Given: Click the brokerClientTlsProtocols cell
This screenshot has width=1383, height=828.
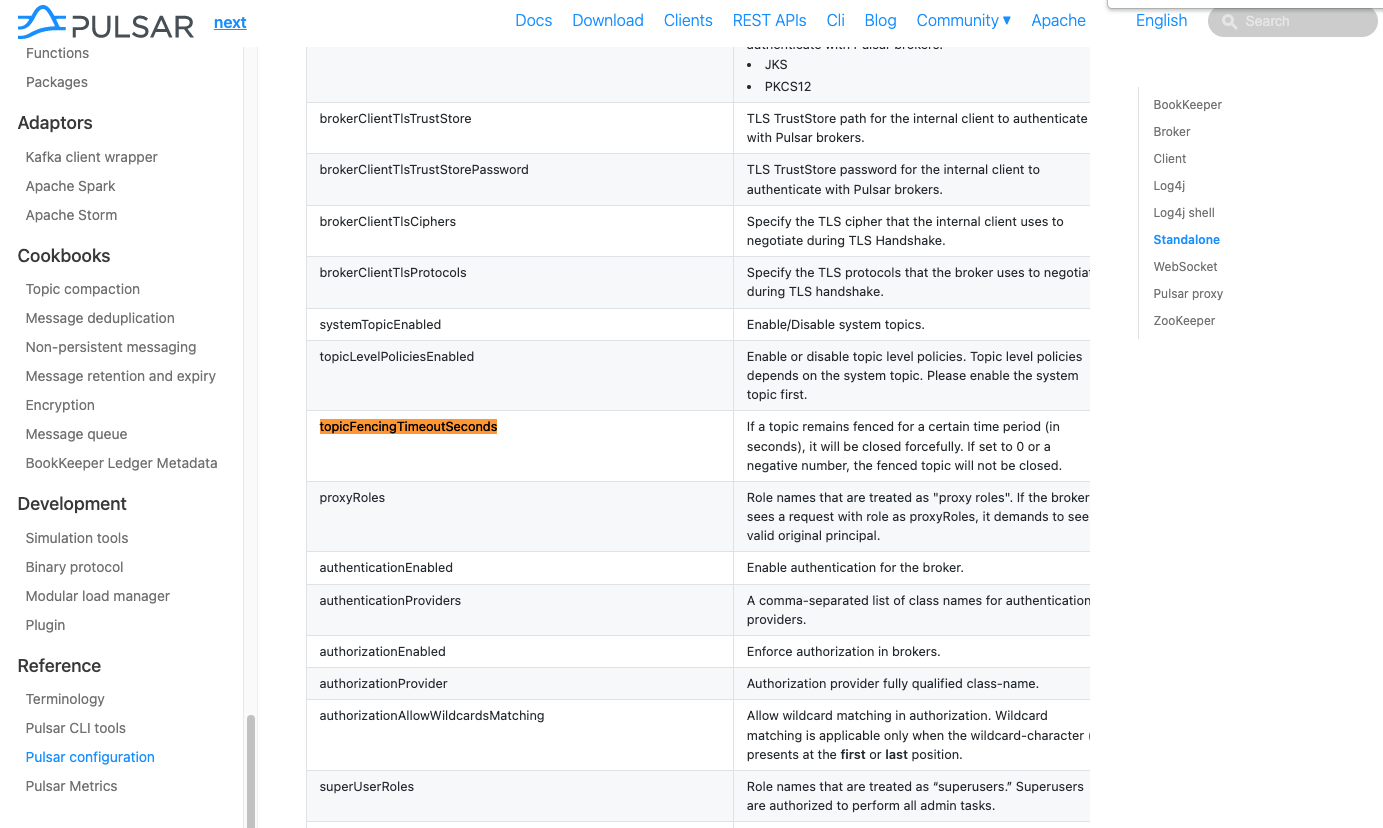Looking at the screenshot, I should coord(520,282).
